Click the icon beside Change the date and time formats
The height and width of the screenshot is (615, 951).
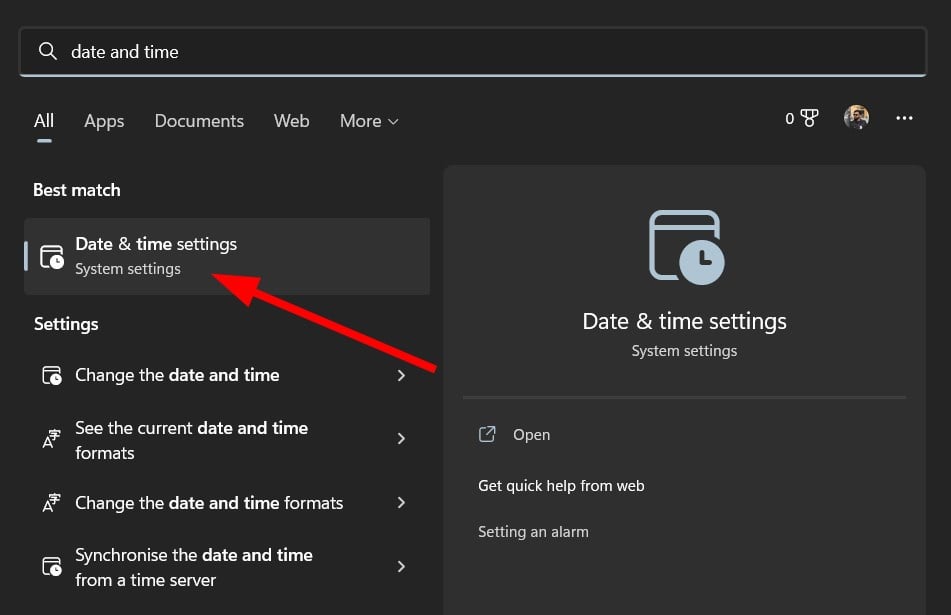(52, 503)
